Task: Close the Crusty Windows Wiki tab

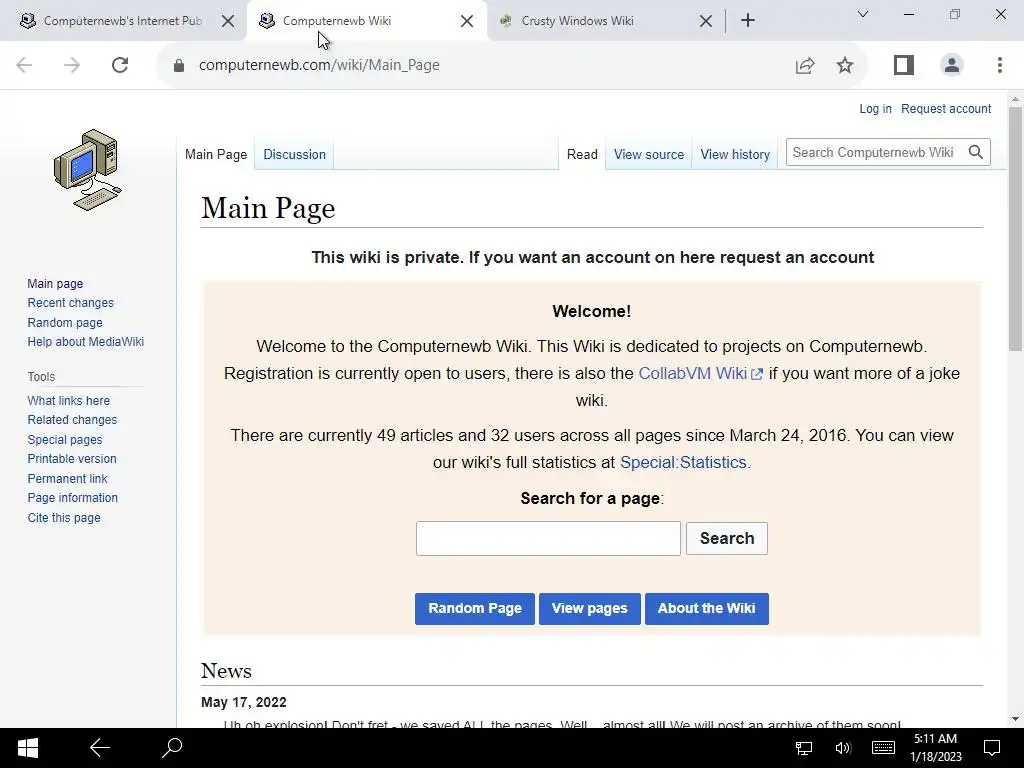Action: coord(706,21)
